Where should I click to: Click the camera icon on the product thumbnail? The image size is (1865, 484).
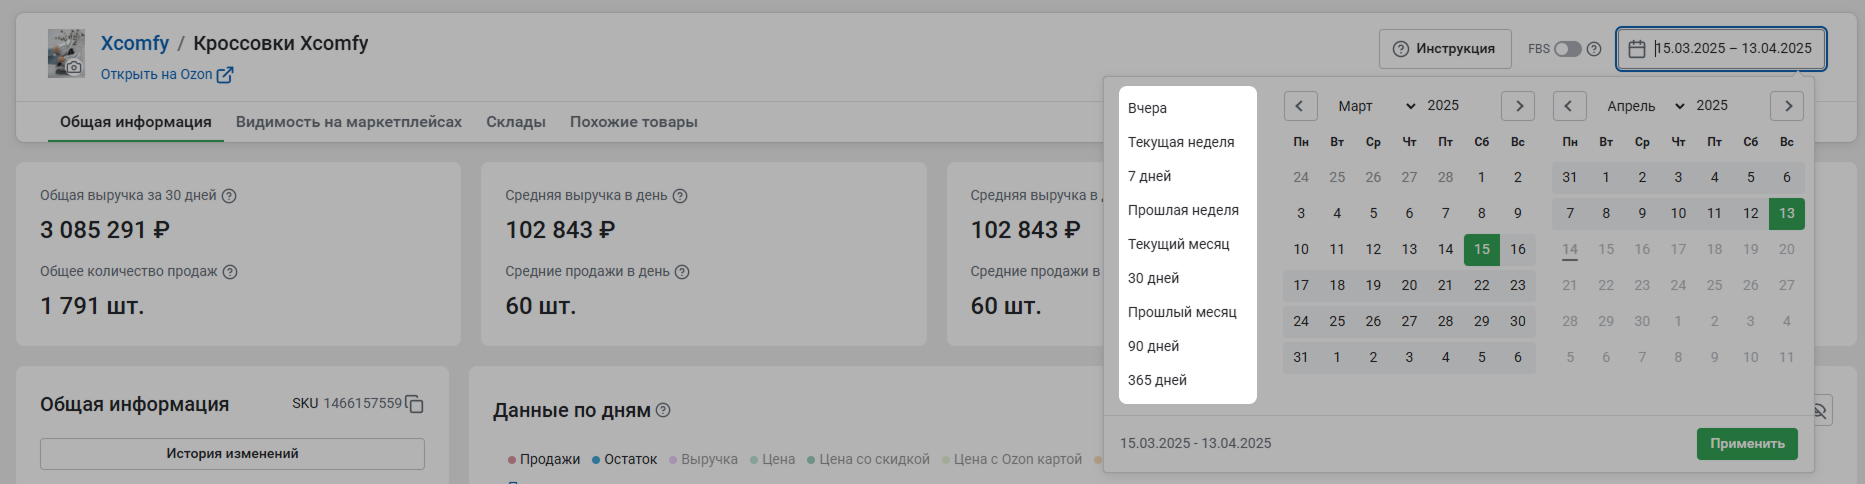pyautogui.click(x=74, y=67)
